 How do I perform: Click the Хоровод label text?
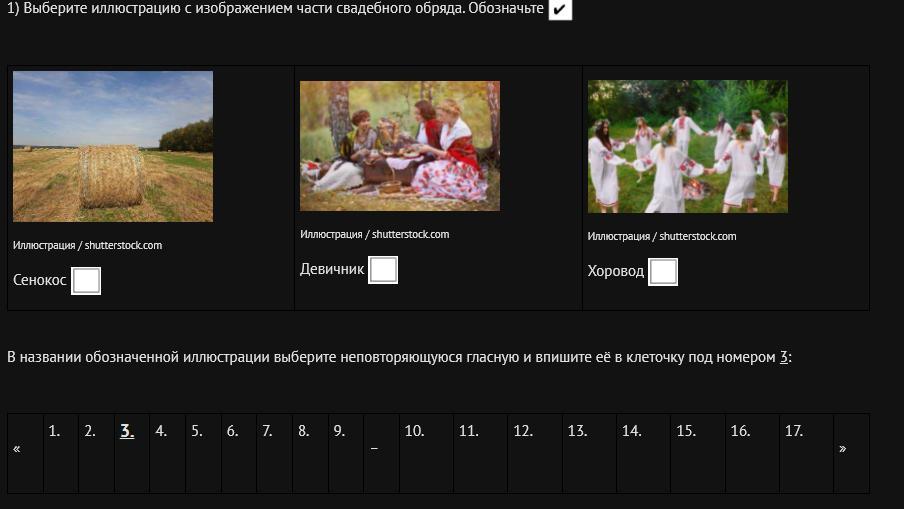[x=616, y=271]
